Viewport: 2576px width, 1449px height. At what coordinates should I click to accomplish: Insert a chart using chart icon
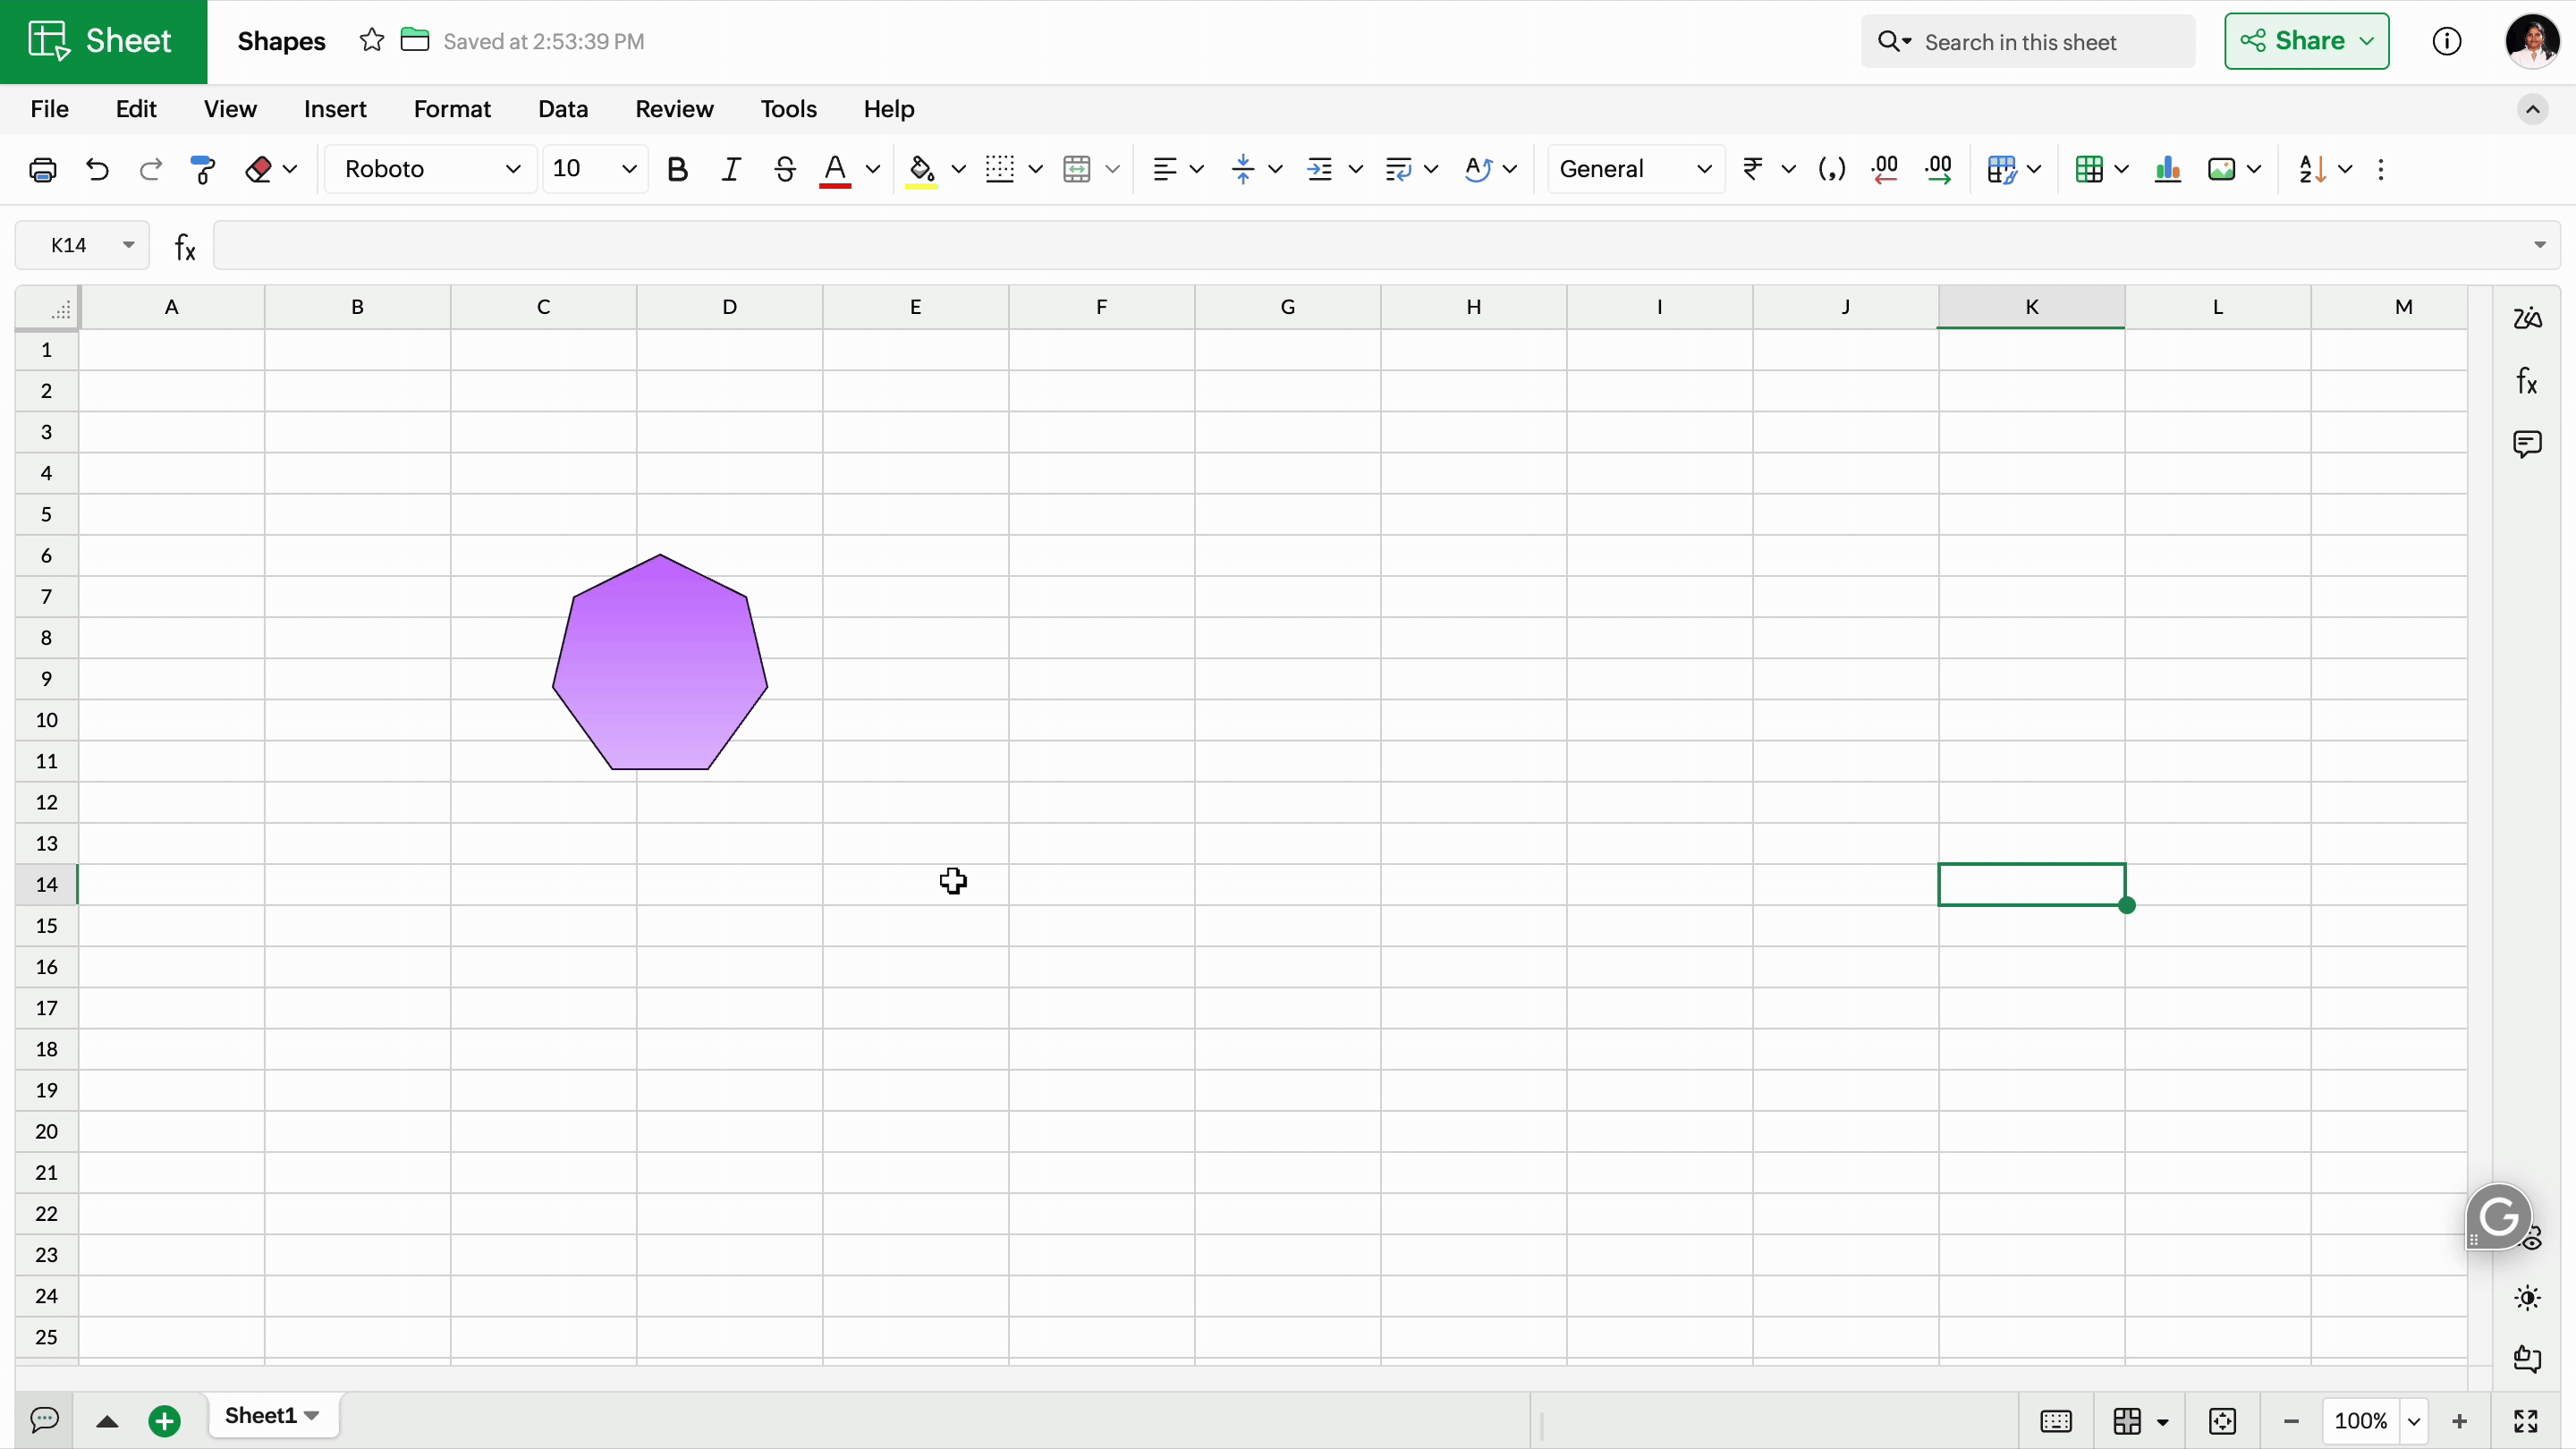pos(2167,169)
